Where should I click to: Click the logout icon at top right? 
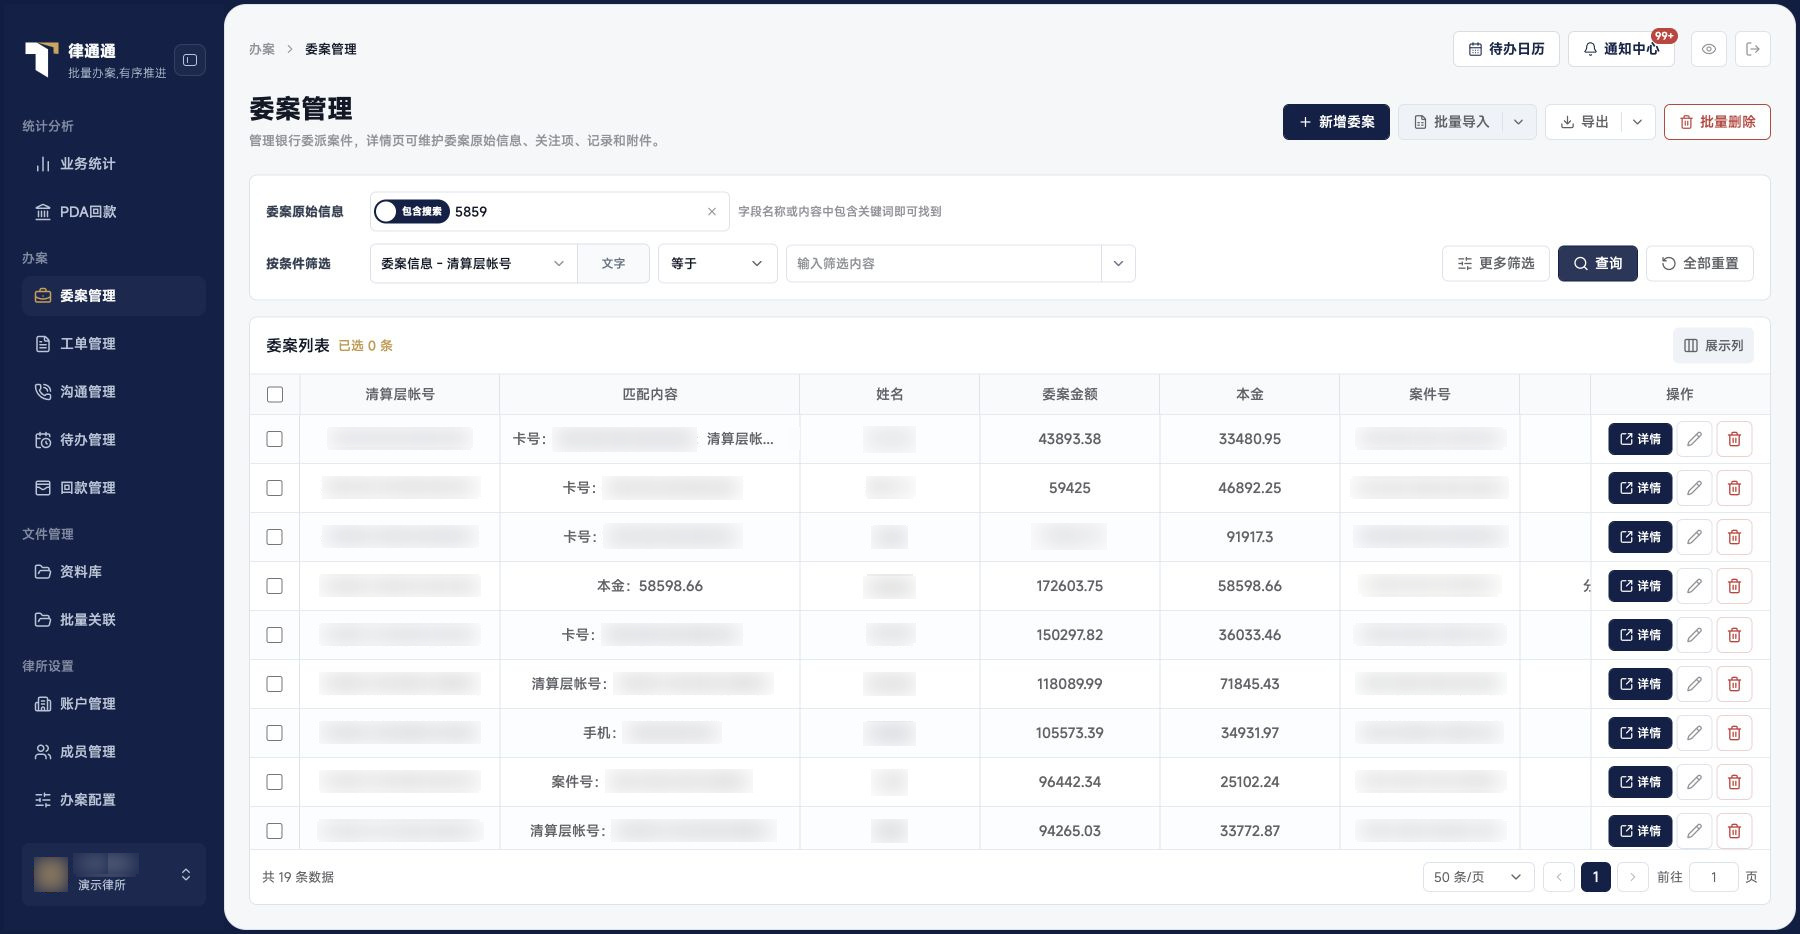click(x=1753, y=49)
